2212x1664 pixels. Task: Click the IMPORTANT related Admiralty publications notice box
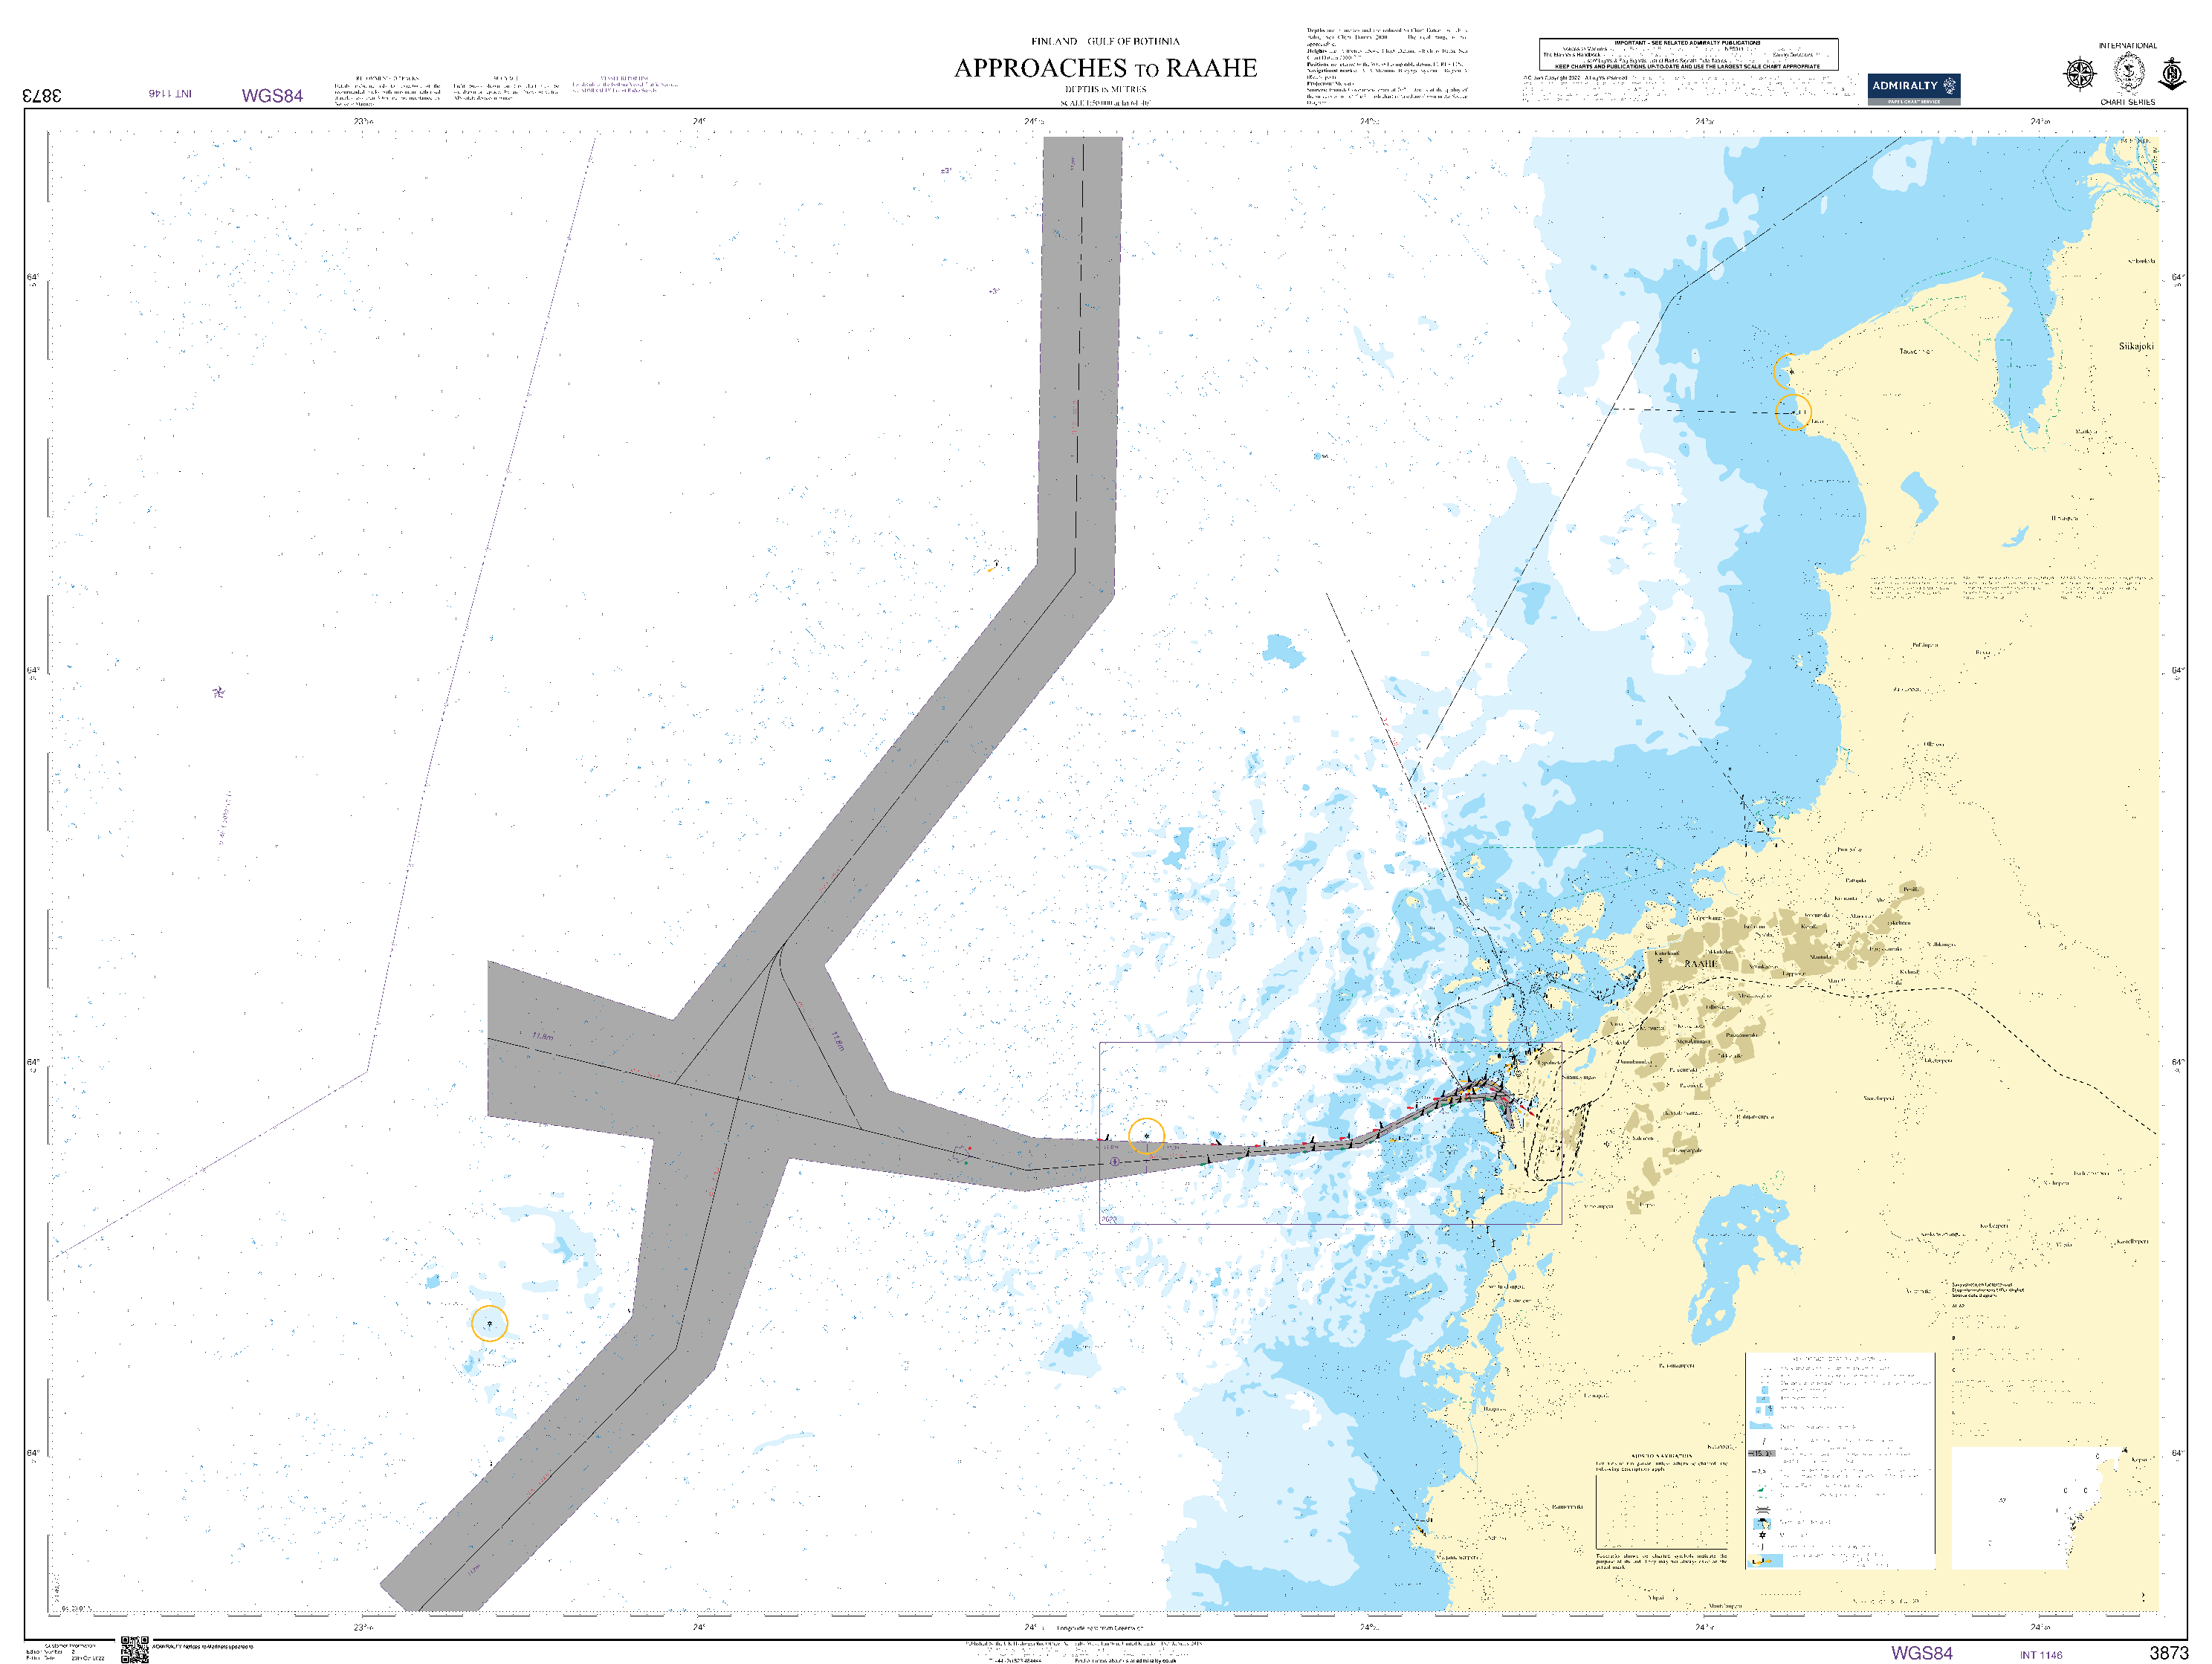1688,54
